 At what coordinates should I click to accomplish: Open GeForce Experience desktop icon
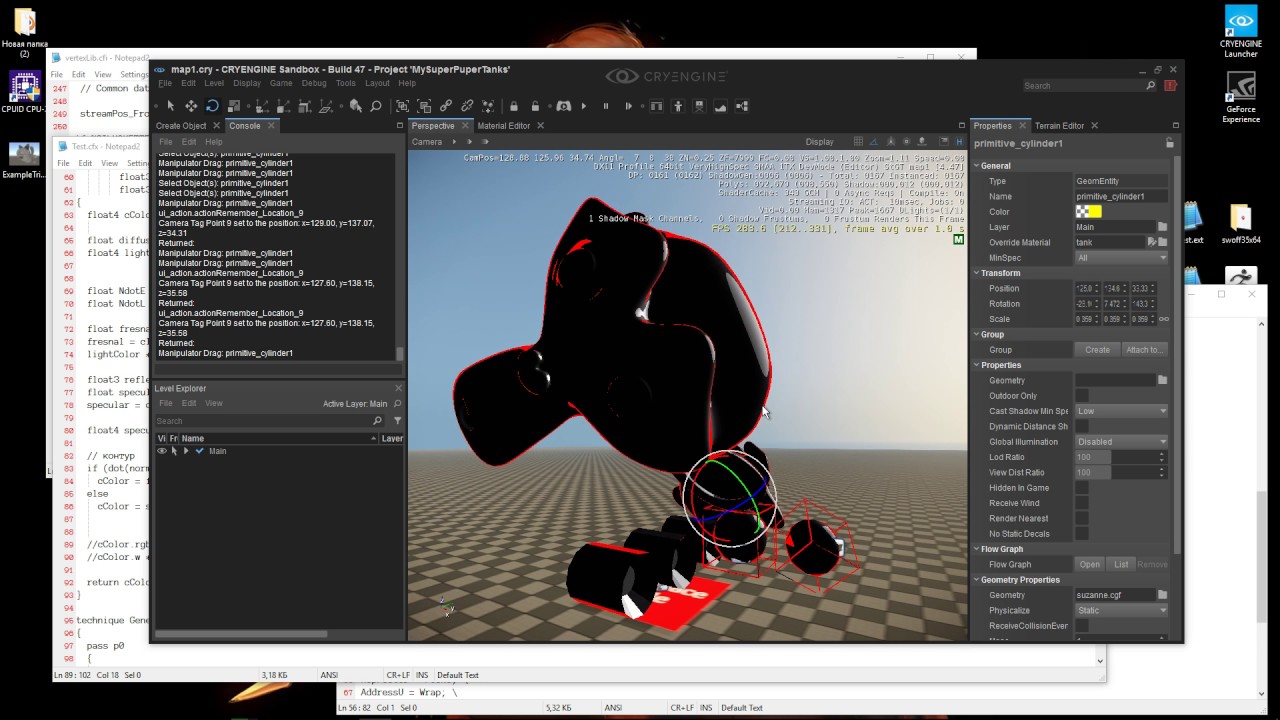coord(1241,98)
